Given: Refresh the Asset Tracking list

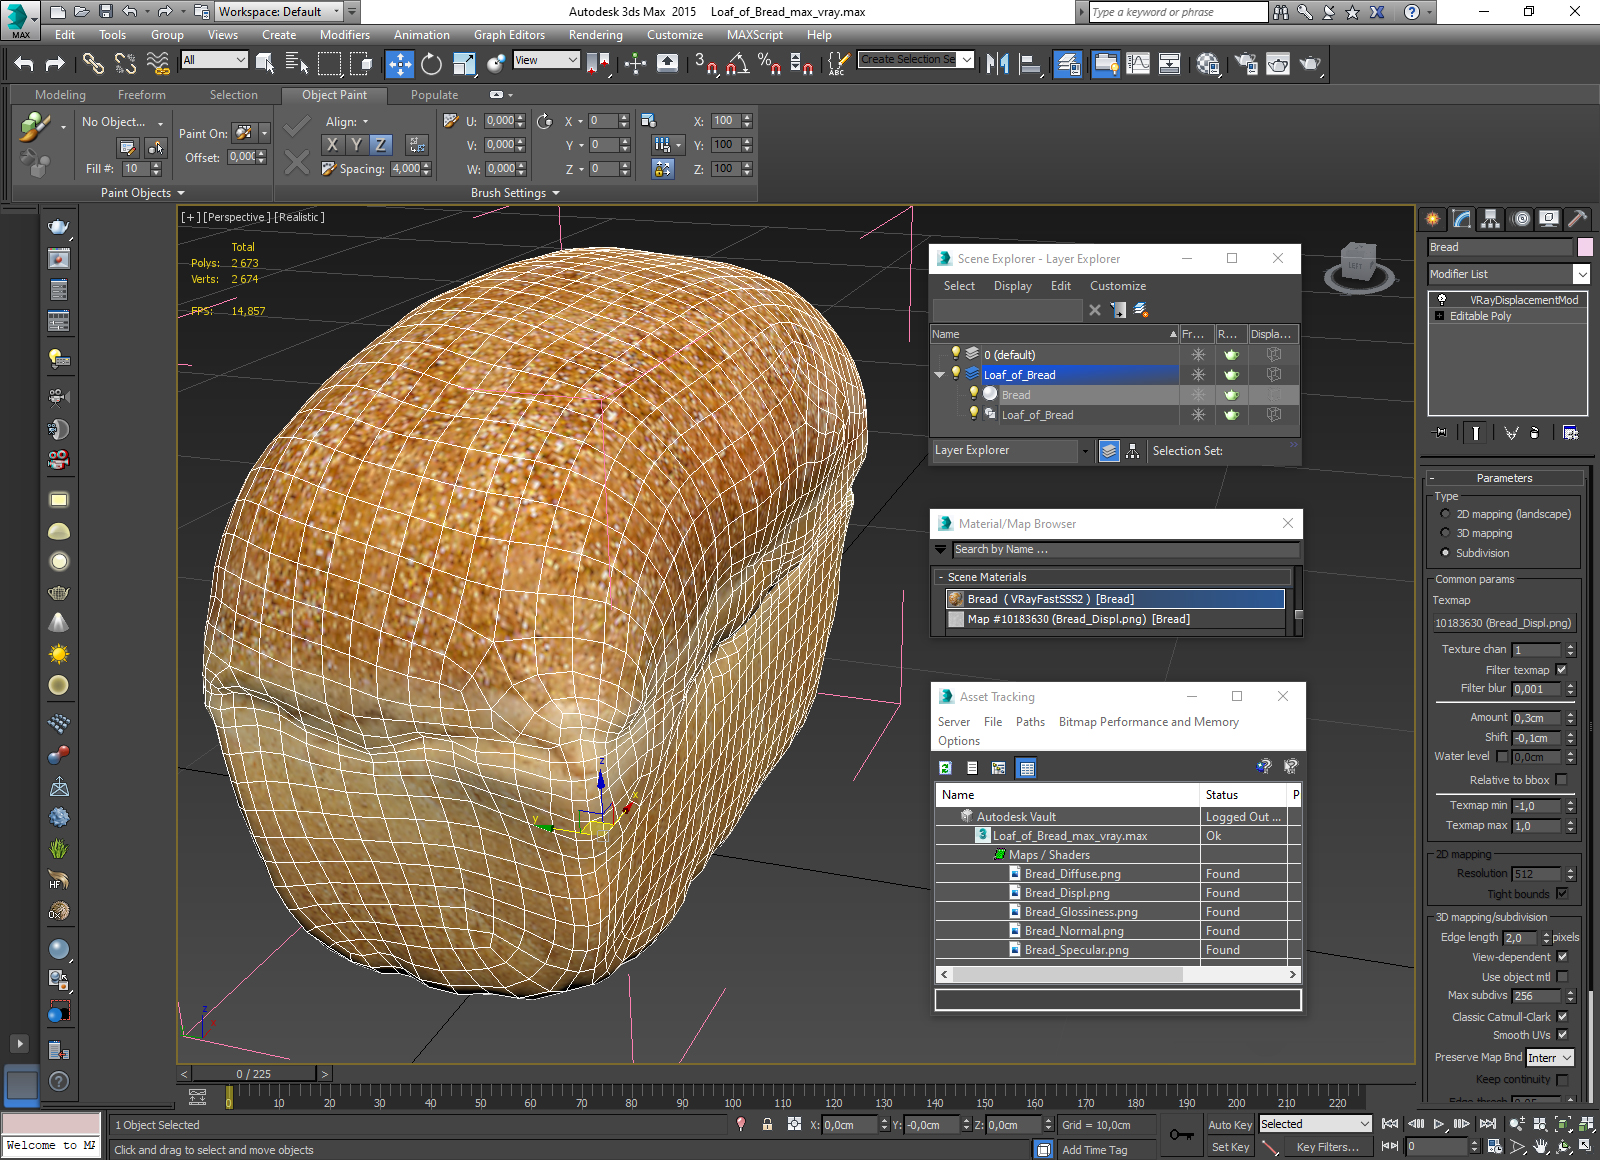Looking at the screenshot, I should (945, 767).
